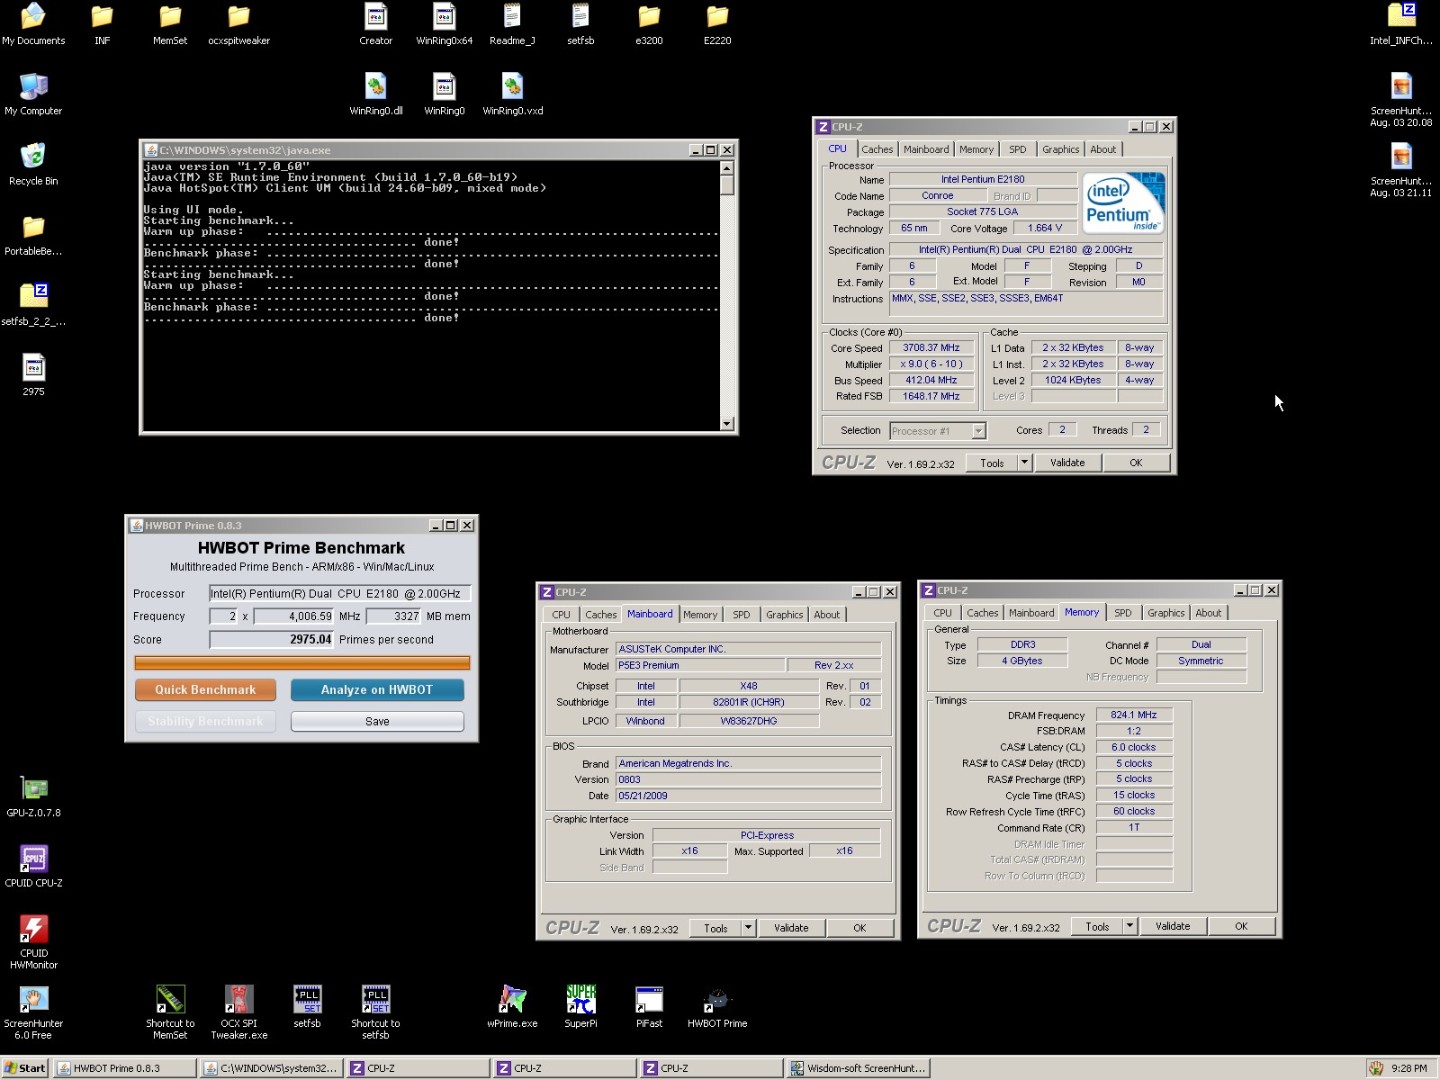Click the java.exe console scroll down arrow
Screen dimensions: 1440x1080
pos(727,424)
